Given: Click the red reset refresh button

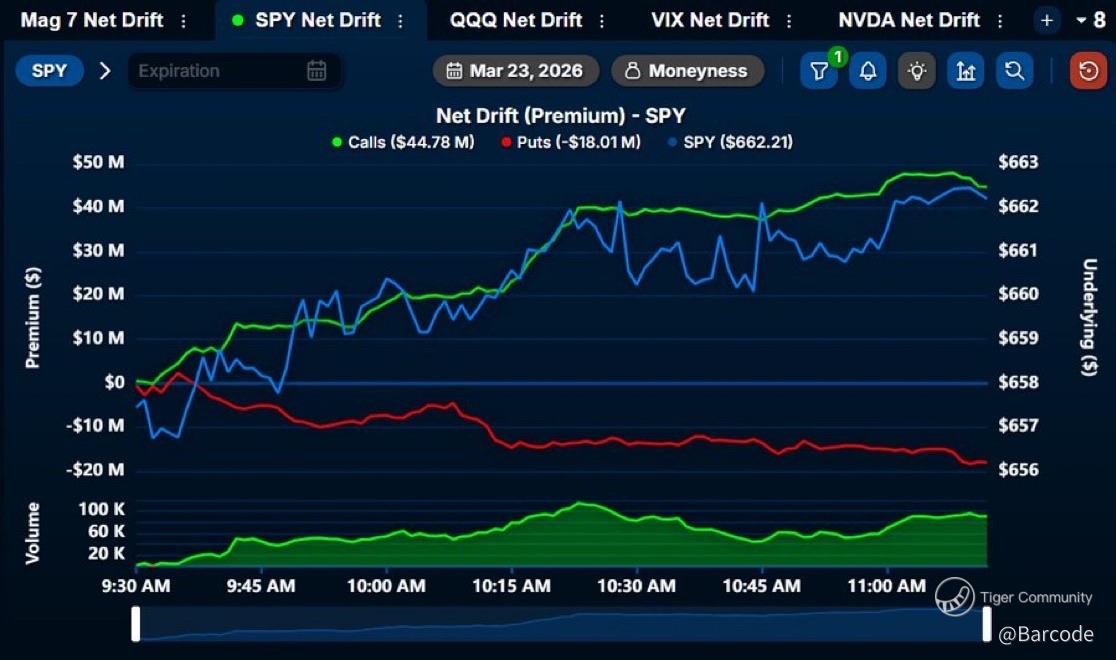Looking at the screenshot, I should click(x=1088, y=70).
